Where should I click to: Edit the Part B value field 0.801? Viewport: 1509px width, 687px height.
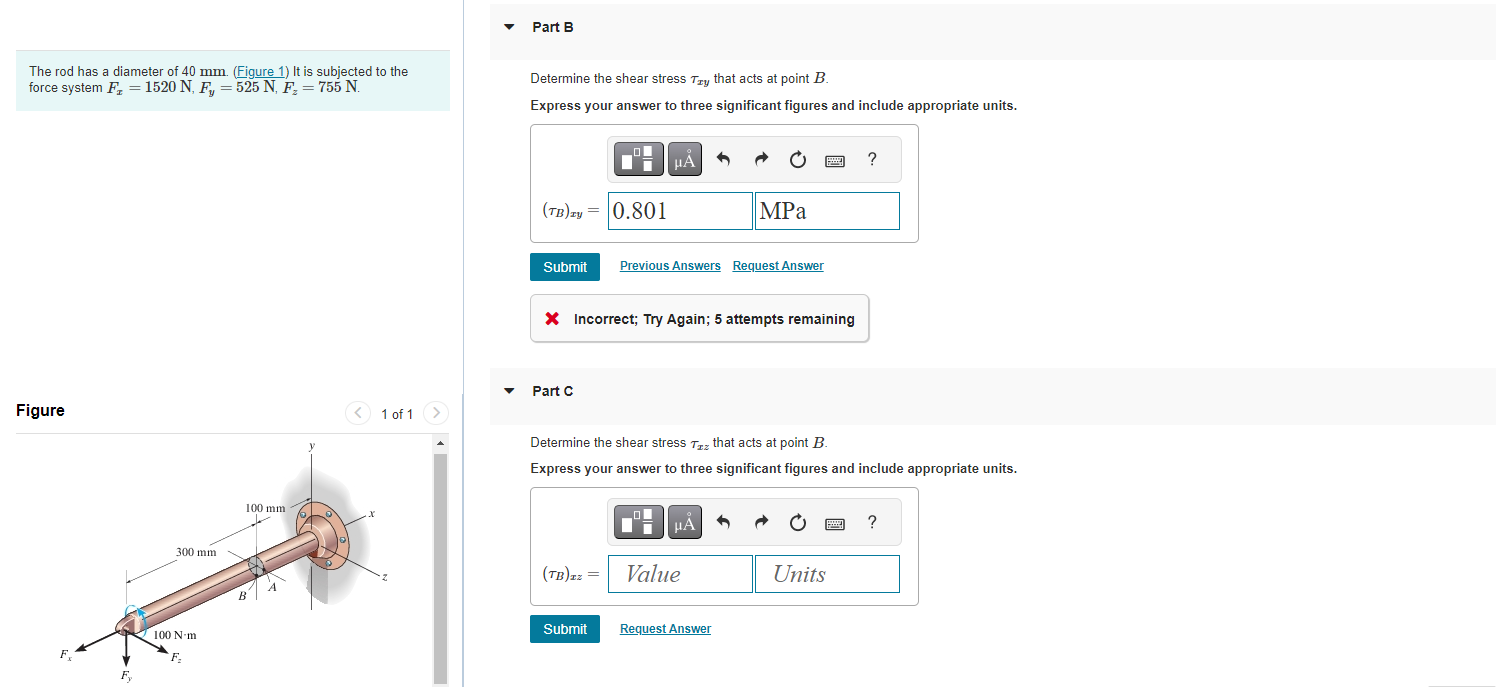tap(680, 211)
